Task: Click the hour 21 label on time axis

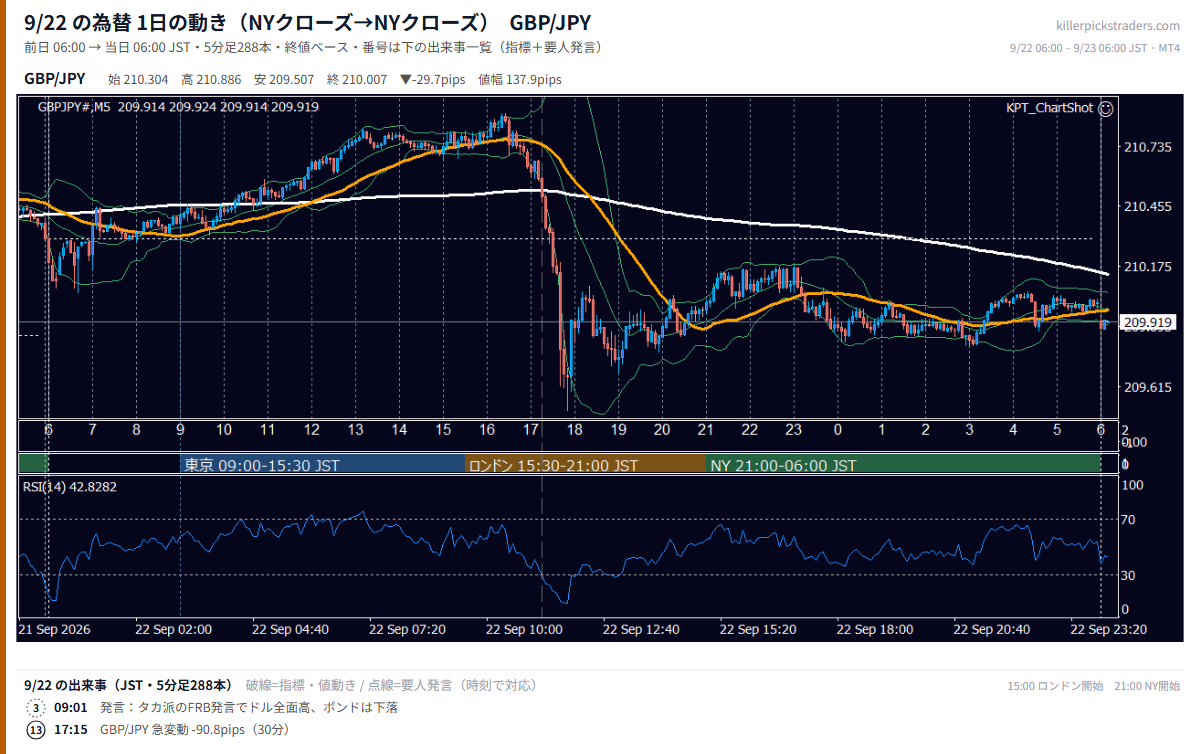Action: (706, 429)
